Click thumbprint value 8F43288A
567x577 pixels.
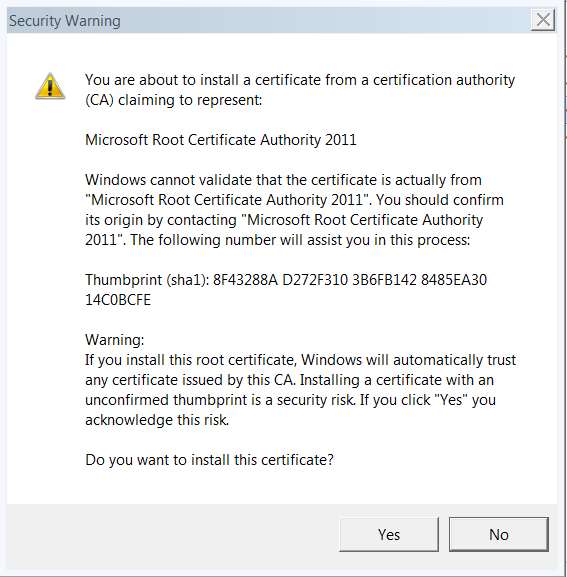[245, 280]
